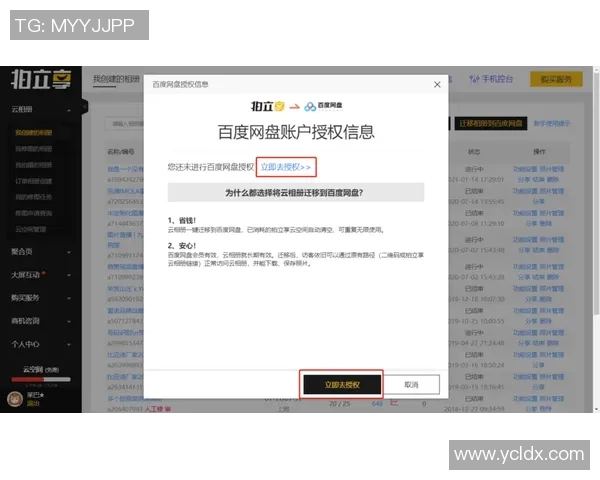Expand the 个人中心 sidebar section
Image resolution: width=600 pixels, height=480 pixels.
(x=41, y=344)
